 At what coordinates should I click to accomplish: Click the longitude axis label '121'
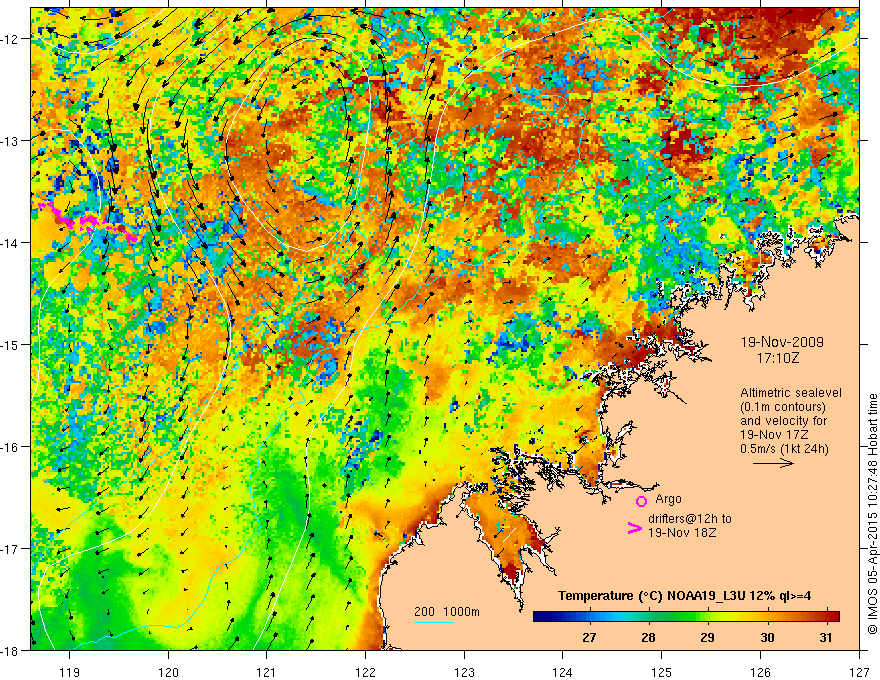tap(267, 672)
